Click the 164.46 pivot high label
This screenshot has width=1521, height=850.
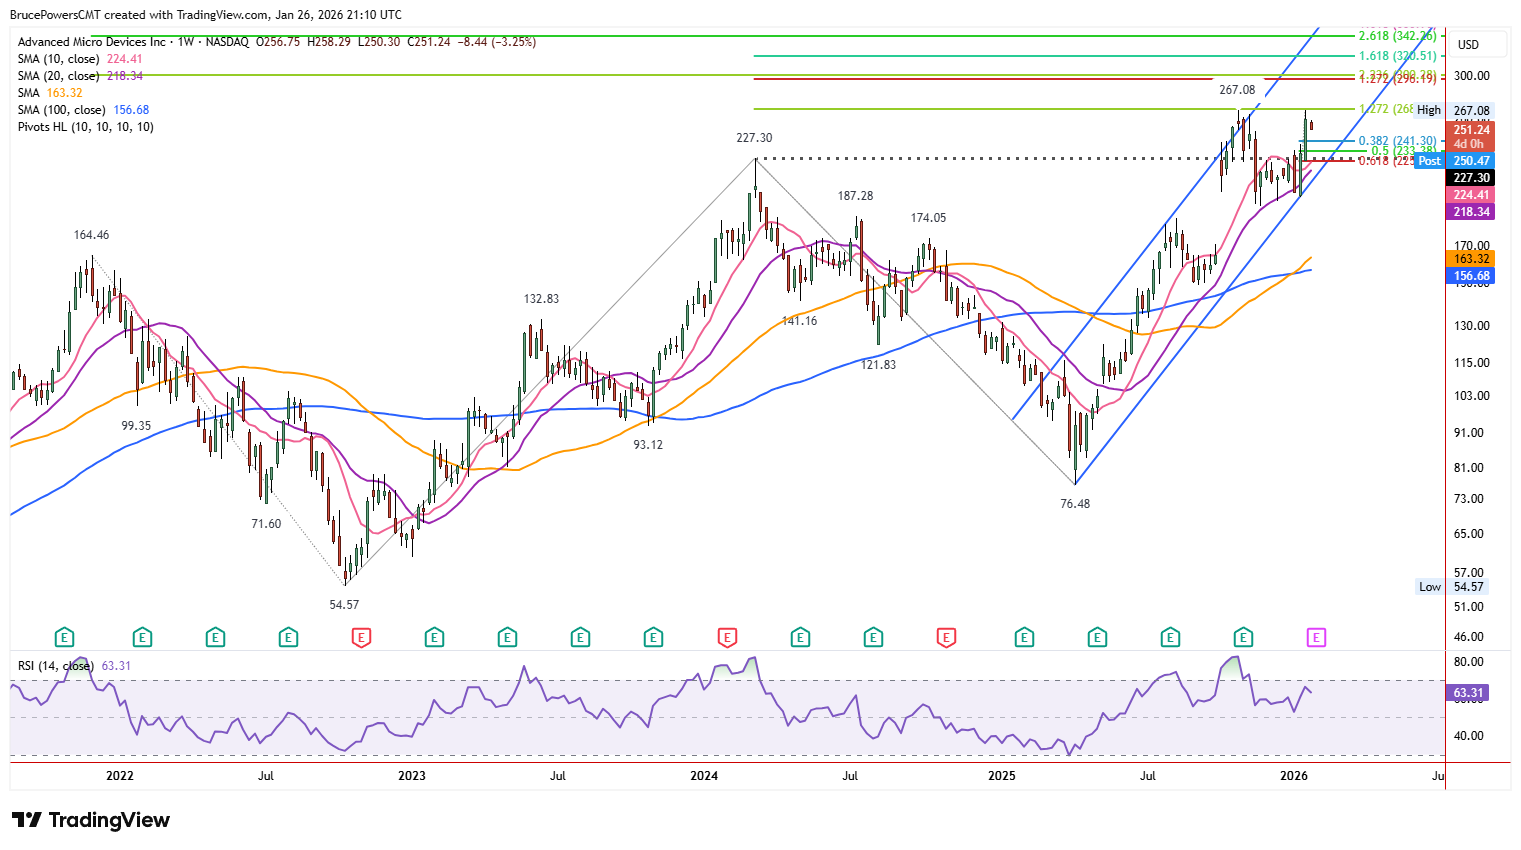click(91, 235)
